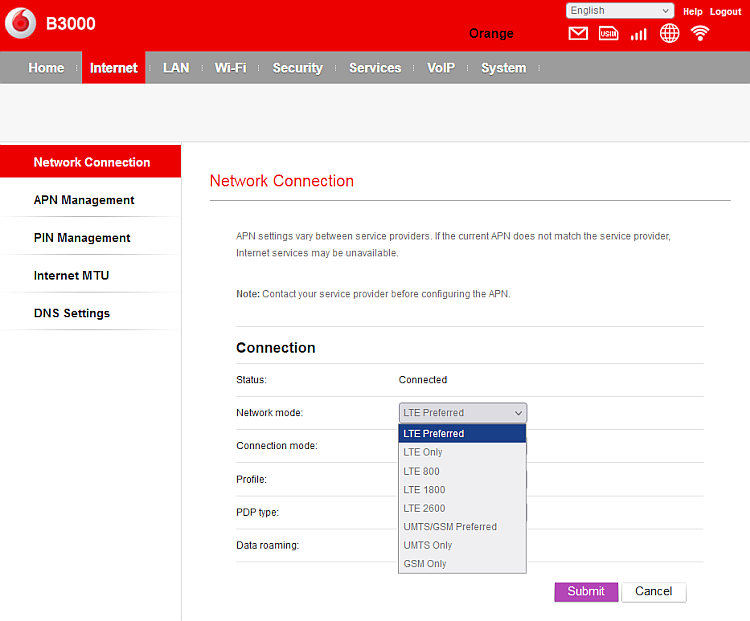Switch to the Wi-Fi tab
The height and width of the screenshot is (621, 750).
tap(230, 68)
